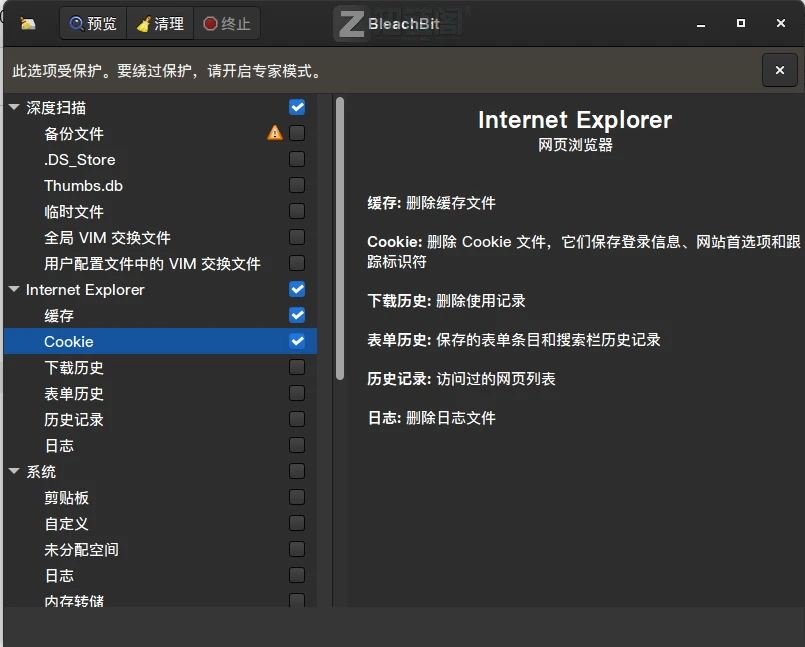The height and width of the screenshot is (647, 805).
Task: Select the 自定义 row
Action: [x=160, y=523]
